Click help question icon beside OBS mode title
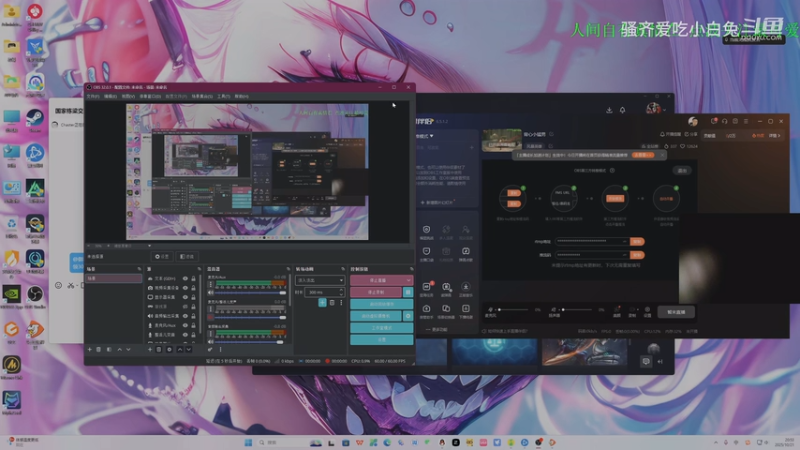 click(612, 170)
